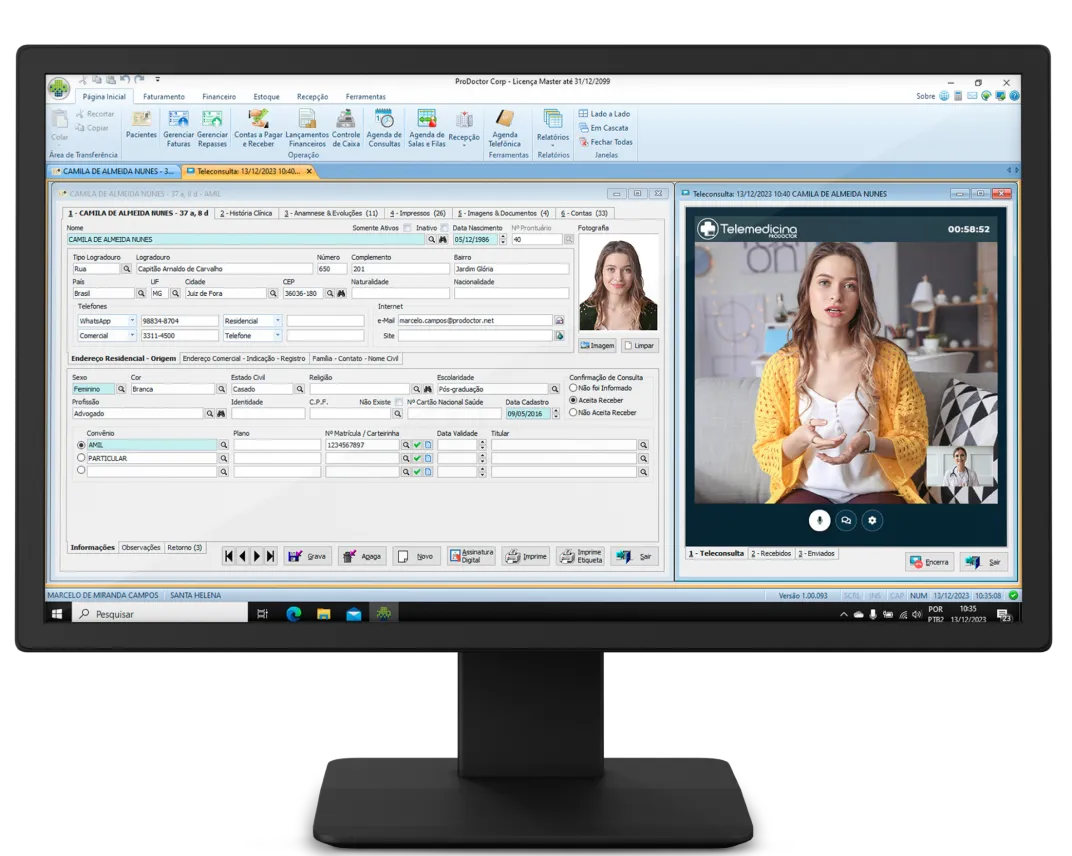This screenshot has height=856, width=1072.
Task: Open the chat in the teleconsultation window
Action: pyautogui.click(x=846, y=520)
